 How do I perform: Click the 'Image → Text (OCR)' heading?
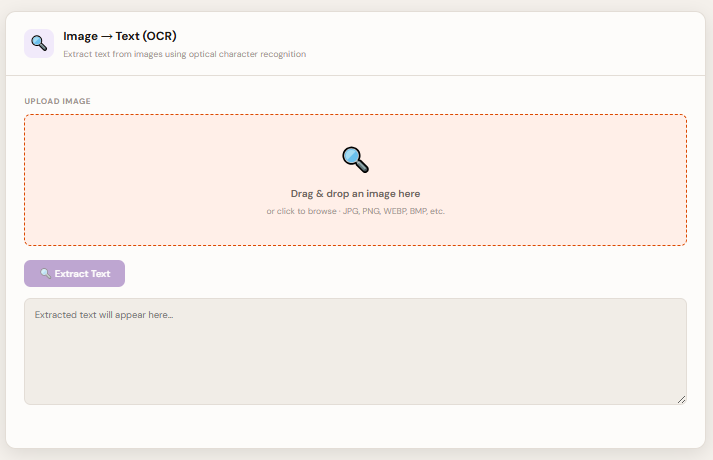click(120, 36)
